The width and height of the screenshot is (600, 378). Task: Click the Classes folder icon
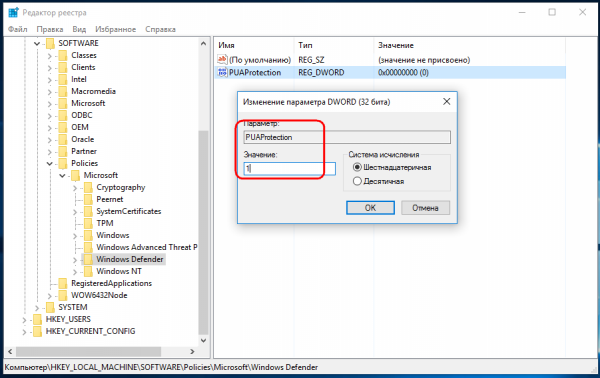(63, 55)
